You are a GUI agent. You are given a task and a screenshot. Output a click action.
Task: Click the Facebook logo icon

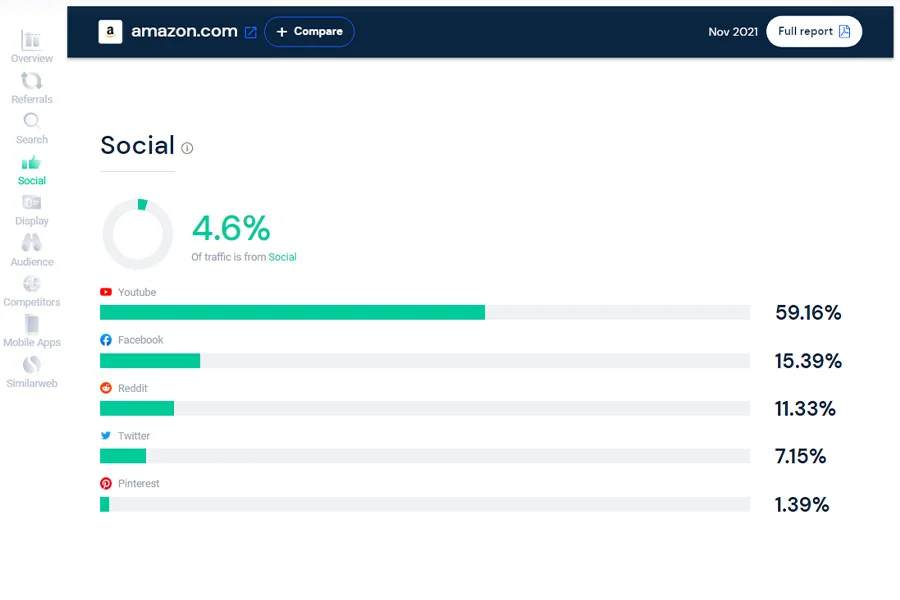pos(106,340)
